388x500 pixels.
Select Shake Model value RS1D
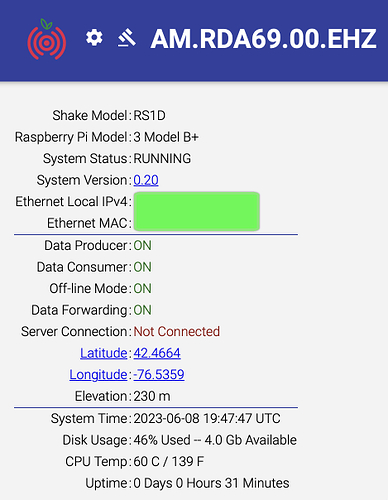coord(149,116)
